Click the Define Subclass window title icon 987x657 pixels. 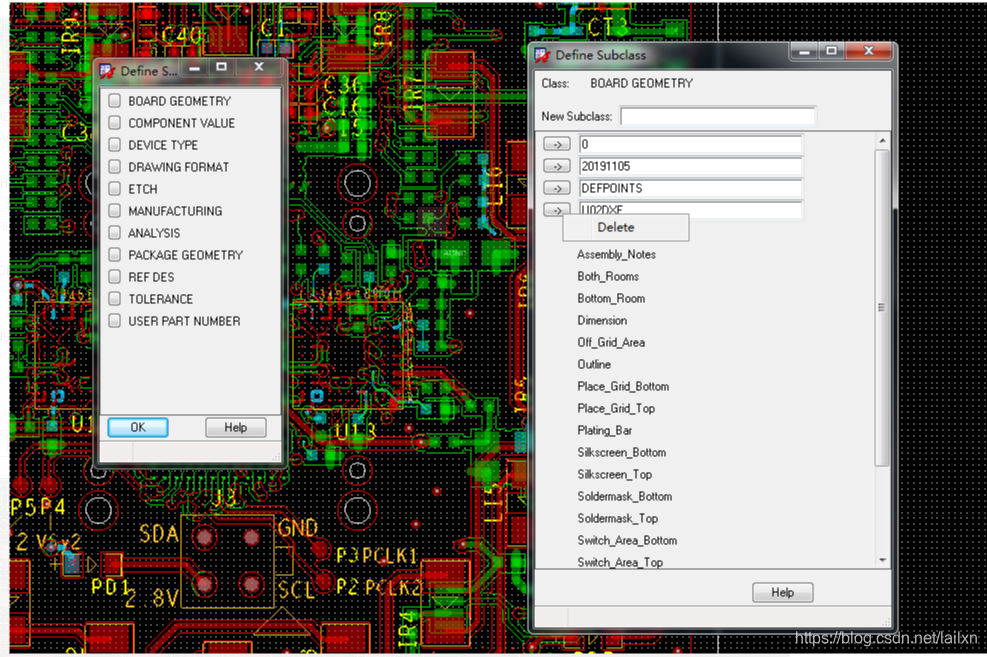(x=543, y=56)
